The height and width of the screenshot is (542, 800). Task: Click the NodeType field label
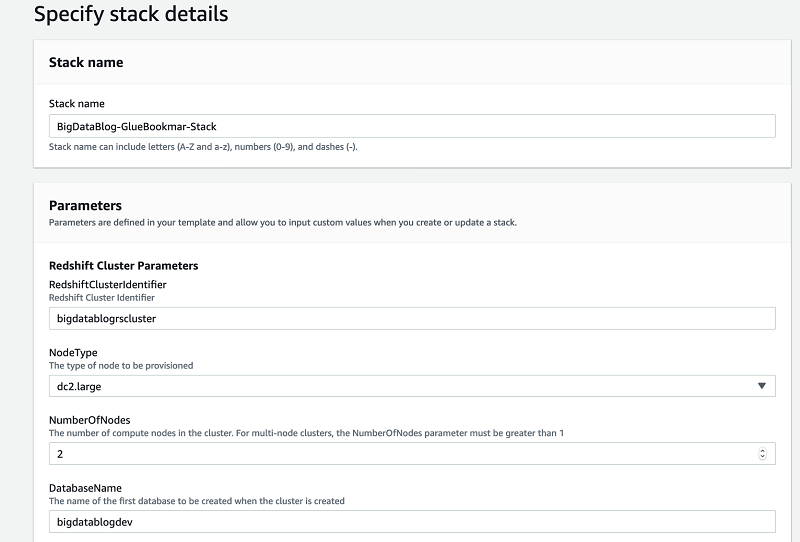[73, 353]
